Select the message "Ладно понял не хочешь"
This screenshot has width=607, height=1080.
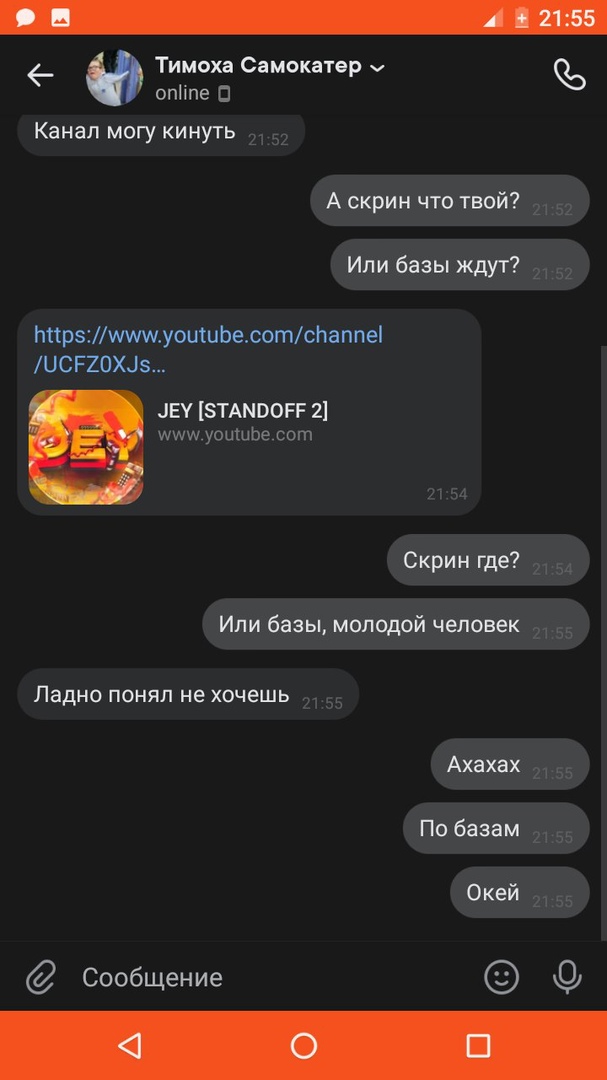point(188,694)
